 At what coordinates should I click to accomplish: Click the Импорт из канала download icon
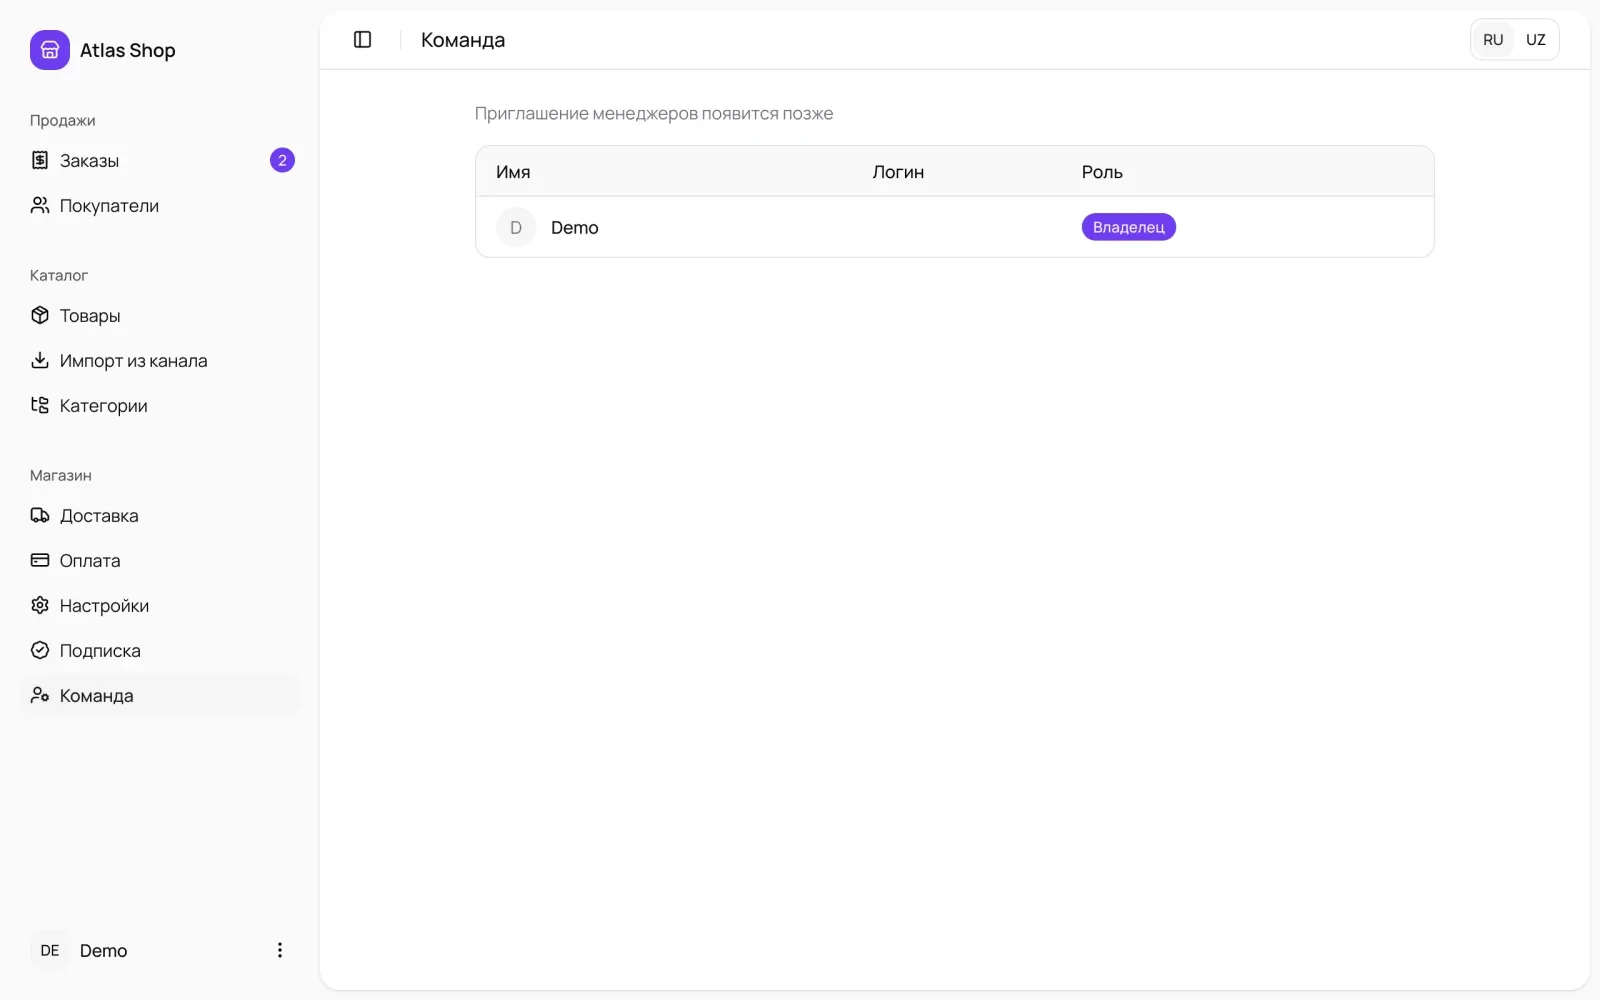40,360
